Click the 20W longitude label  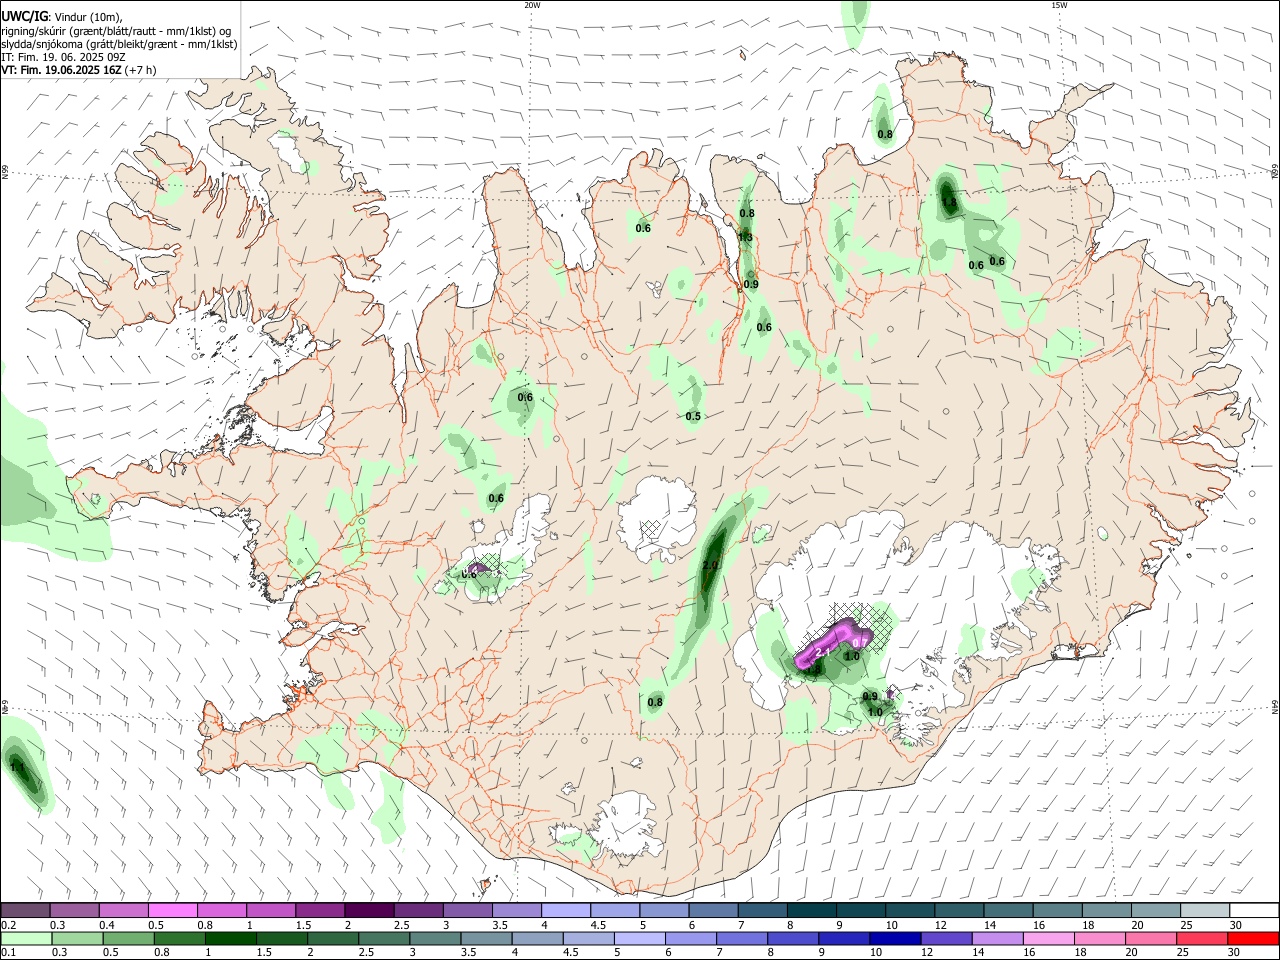point(532,5)
